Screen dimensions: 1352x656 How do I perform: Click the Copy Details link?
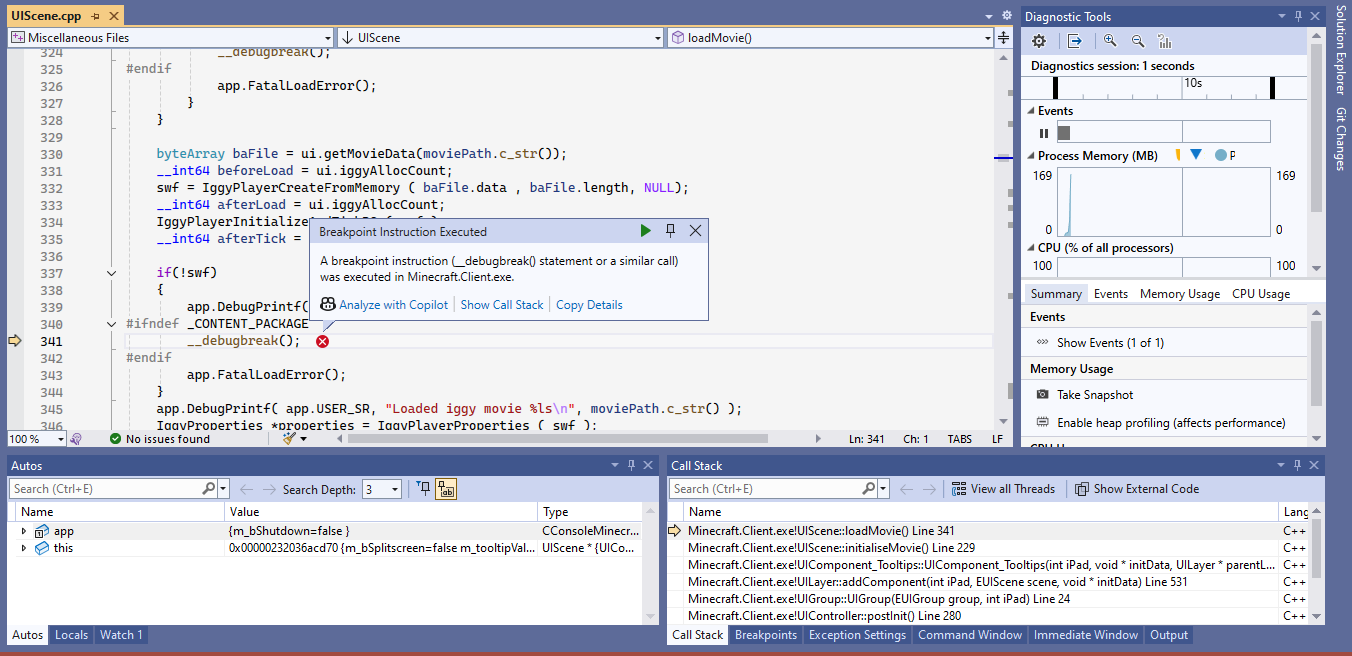tap(589, 305)
